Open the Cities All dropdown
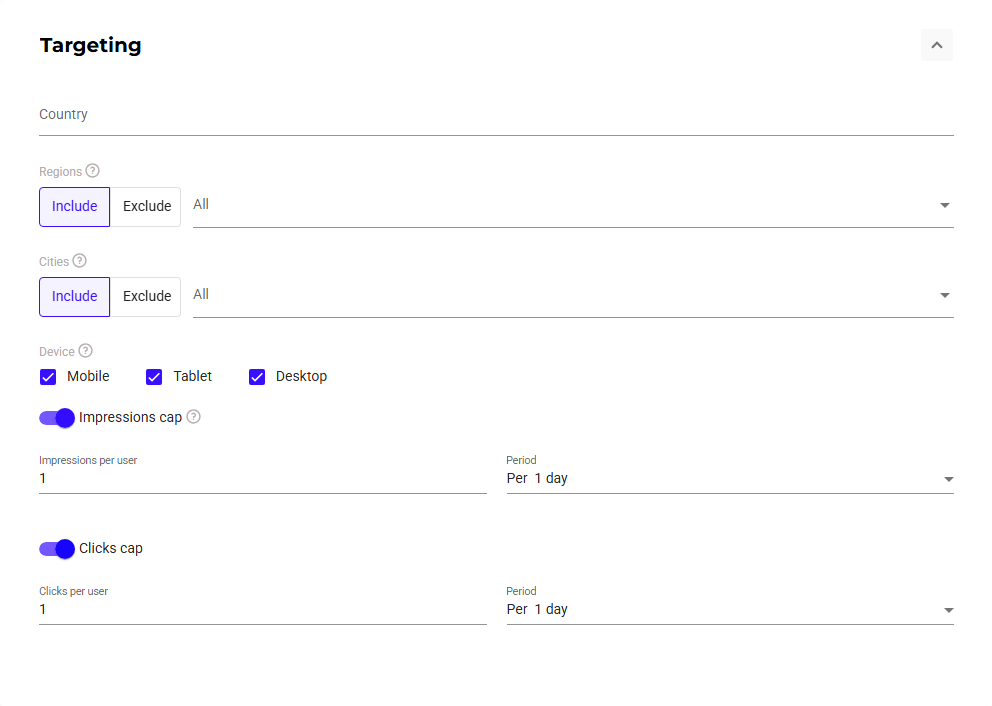Viewport: 992px width, 706px height. [572, 296]
